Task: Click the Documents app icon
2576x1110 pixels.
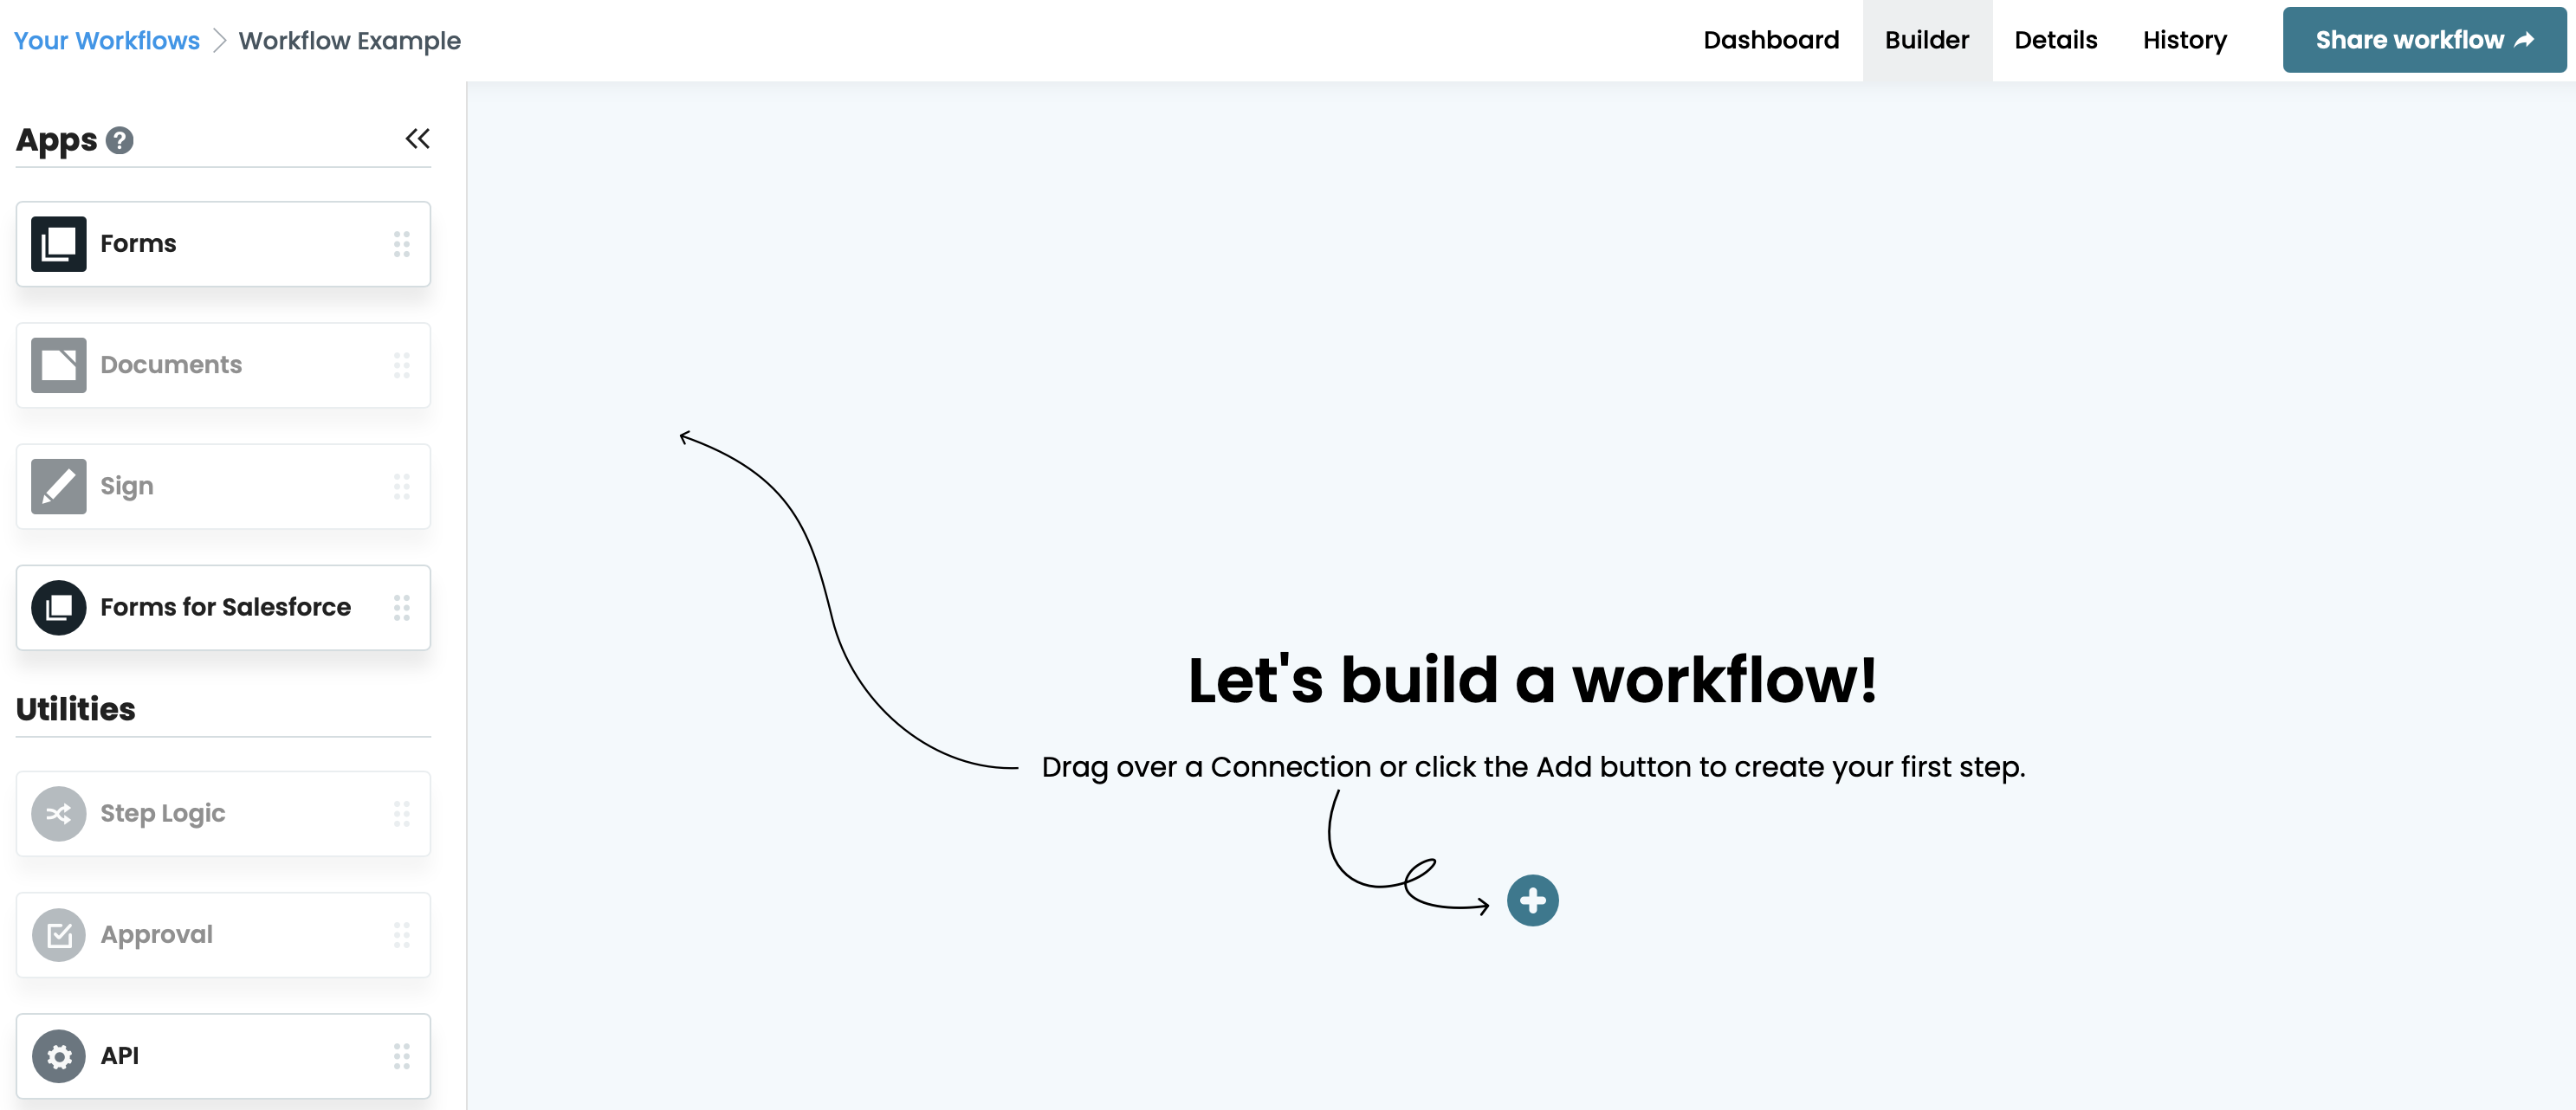Action: (58, 365)
